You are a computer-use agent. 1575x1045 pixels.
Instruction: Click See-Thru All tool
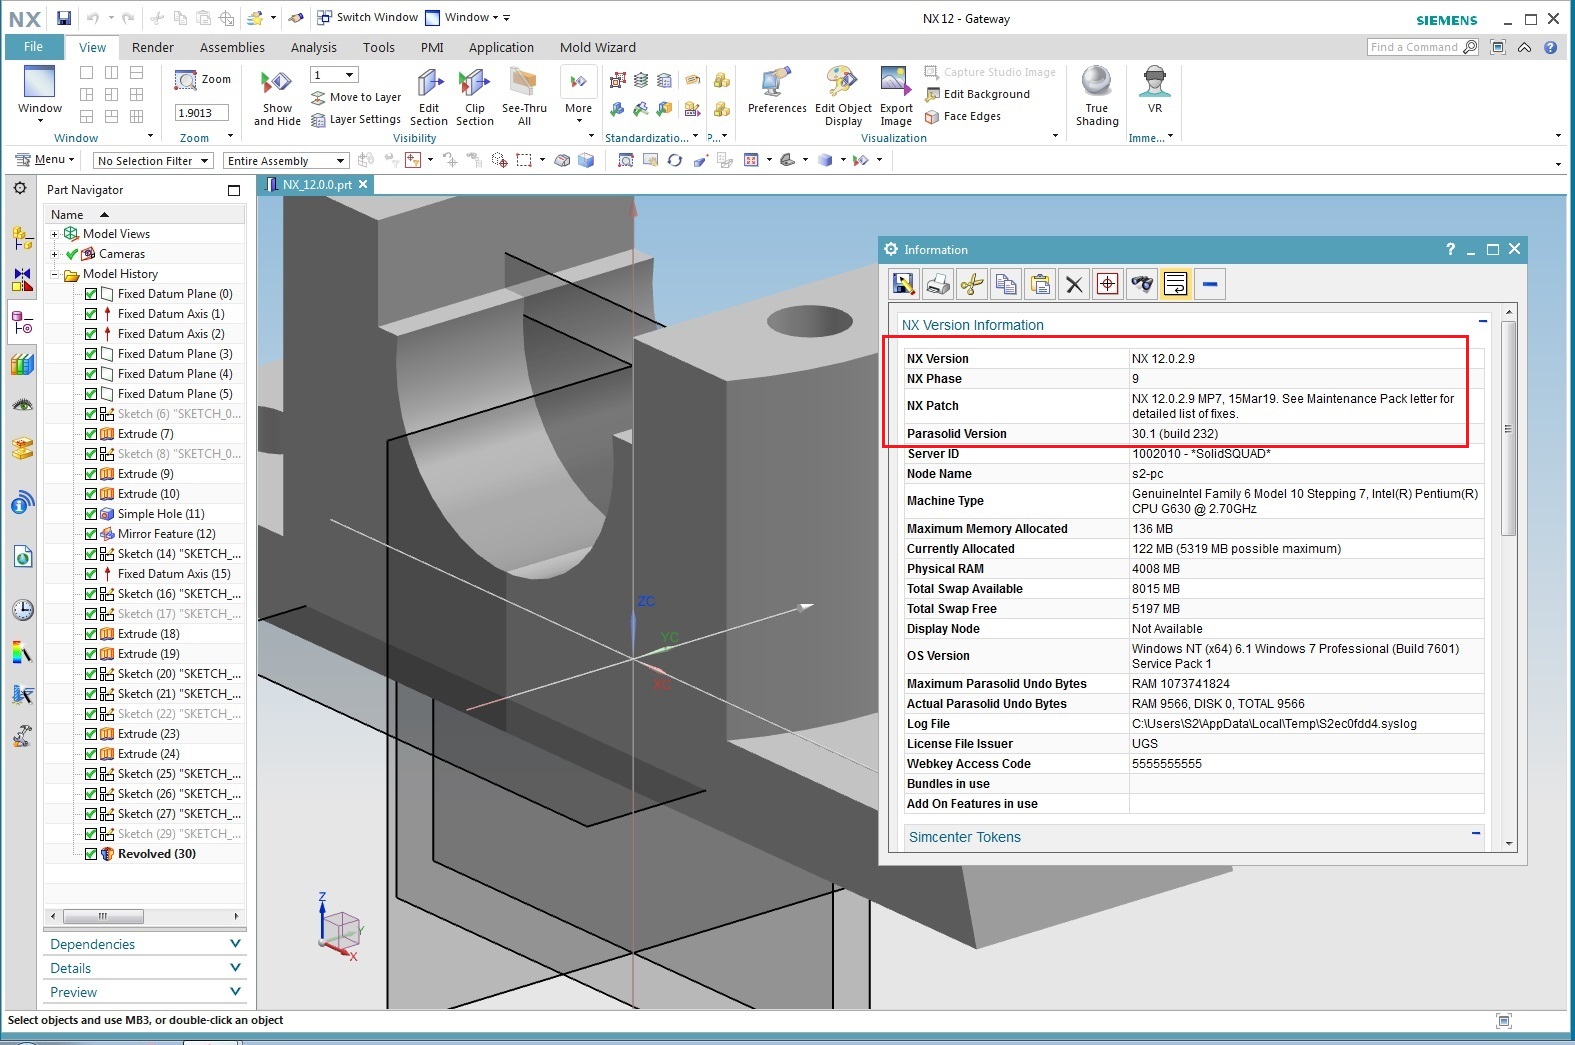[524, 98]
